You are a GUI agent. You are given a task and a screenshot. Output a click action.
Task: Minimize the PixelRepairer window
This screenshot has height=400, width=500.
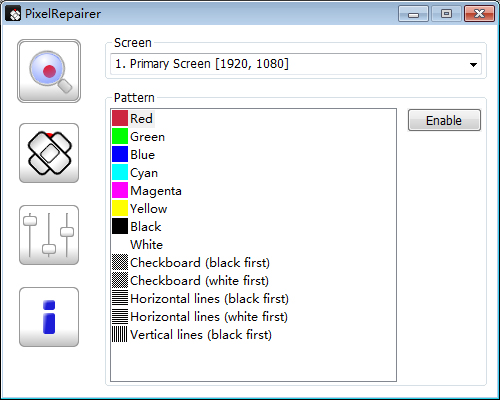pos(413,14)
